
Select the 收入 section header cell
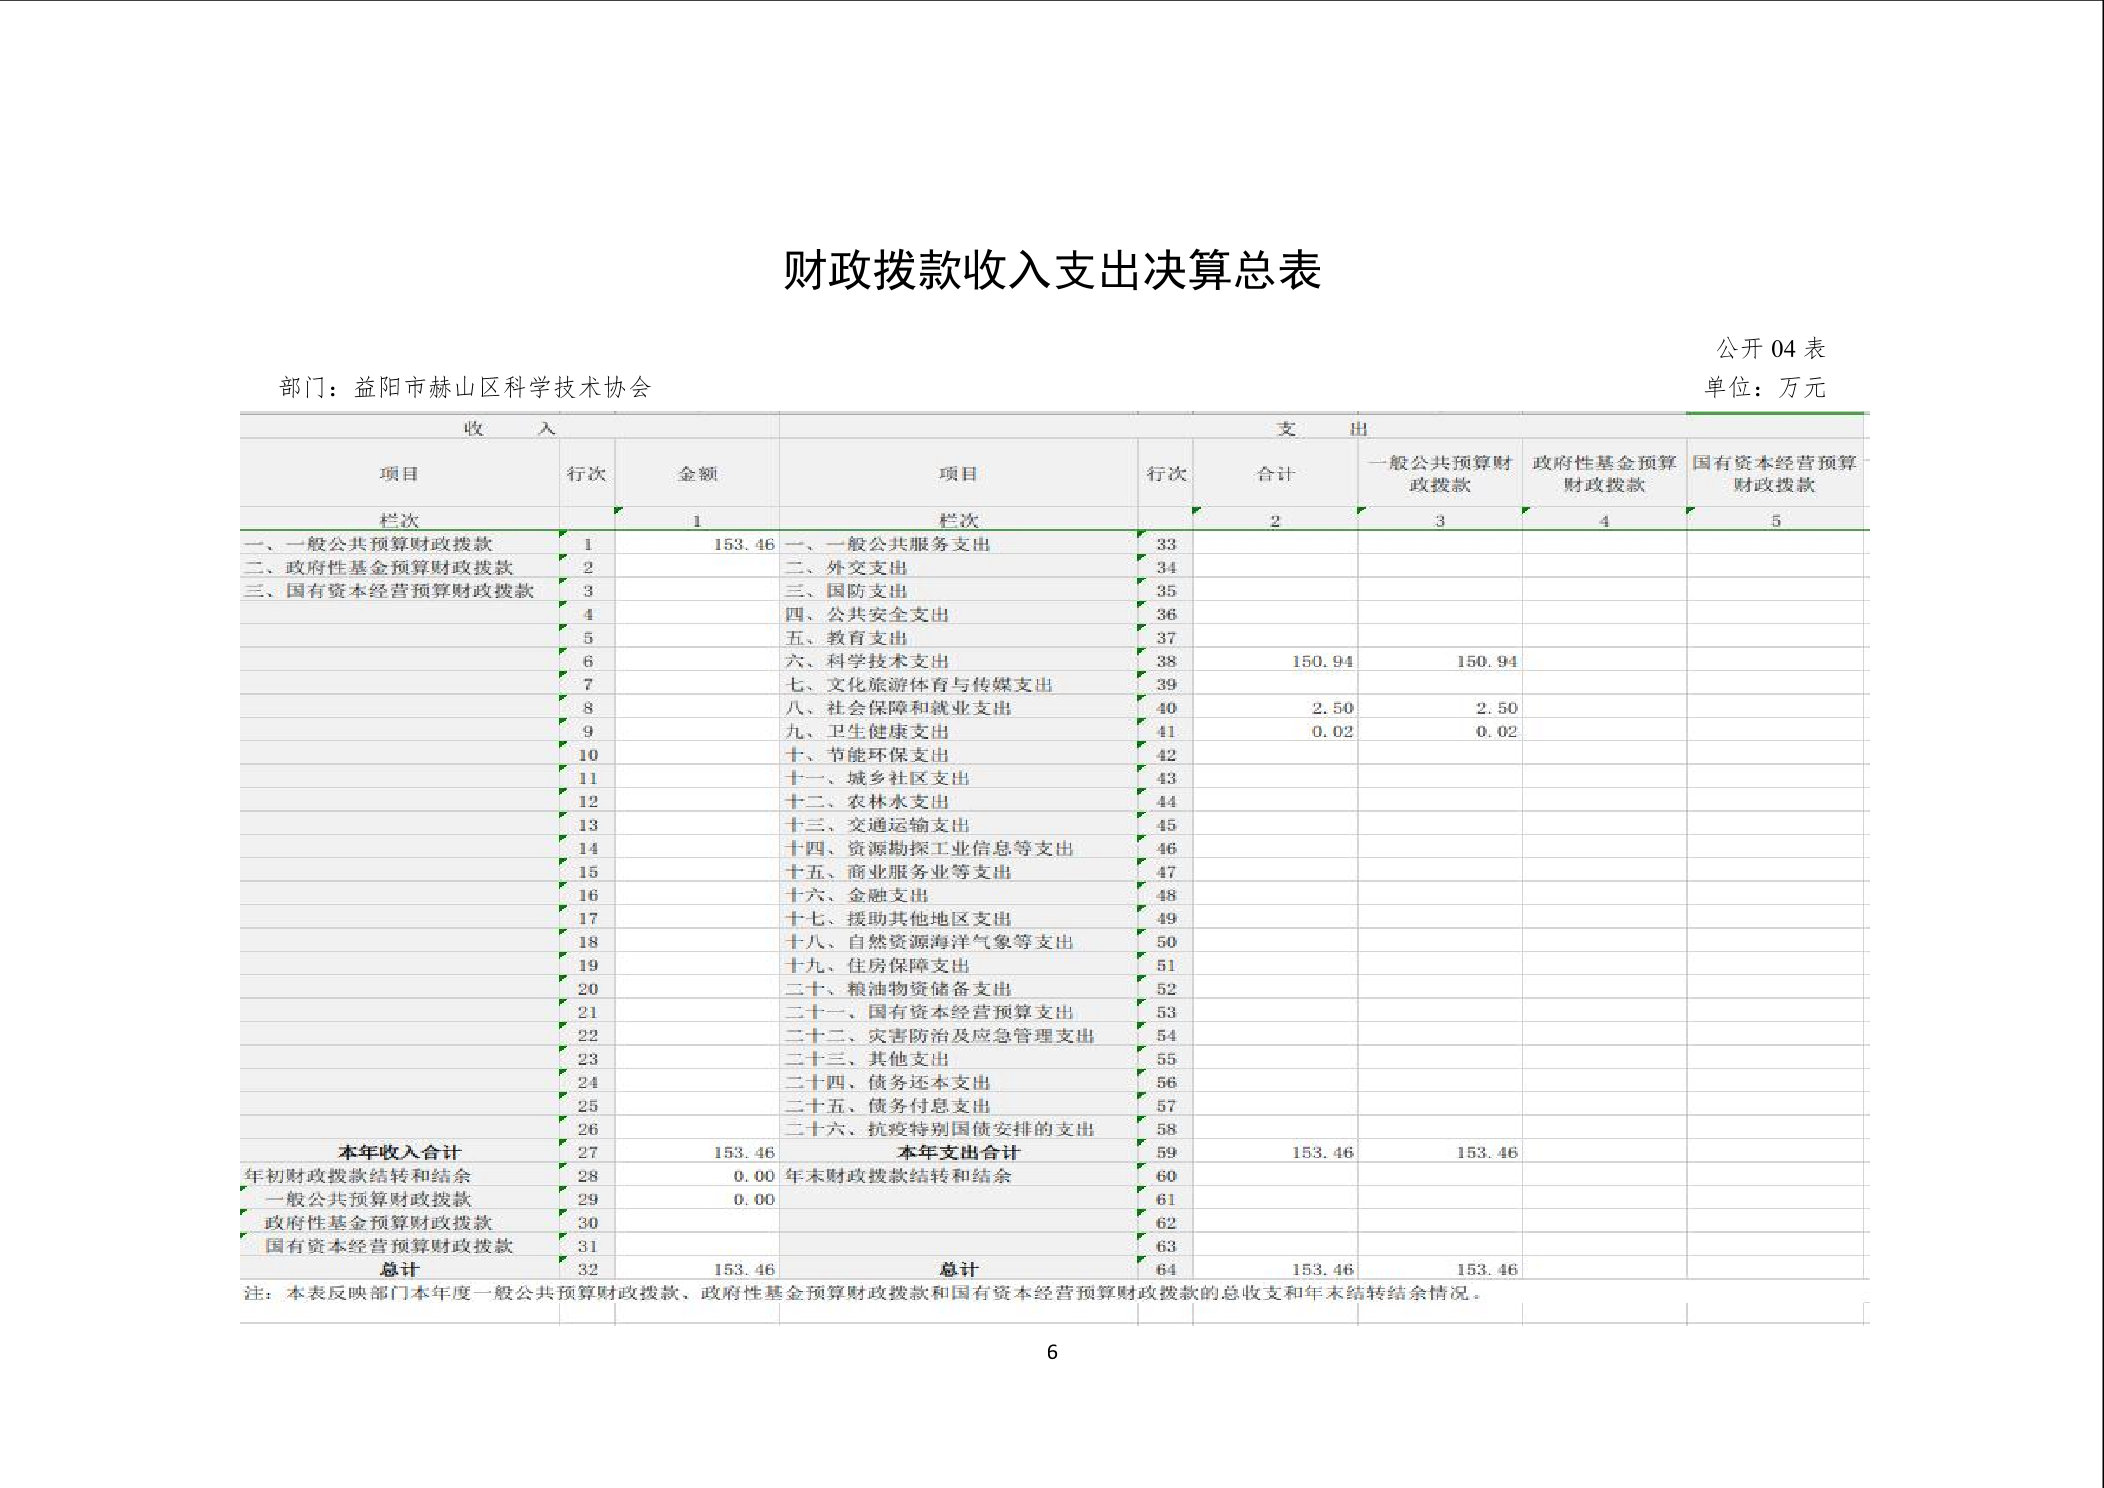(508, 428)
